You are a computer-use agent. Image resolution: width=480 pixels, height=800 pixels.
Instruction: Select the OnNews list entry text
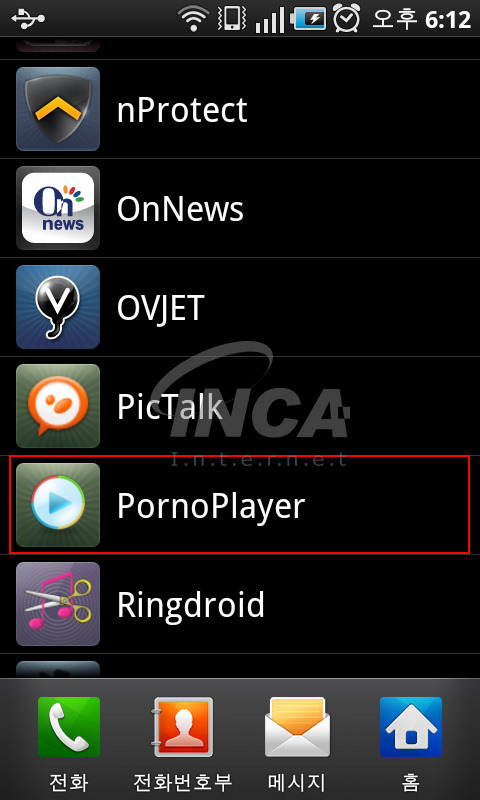coord(180,208)
